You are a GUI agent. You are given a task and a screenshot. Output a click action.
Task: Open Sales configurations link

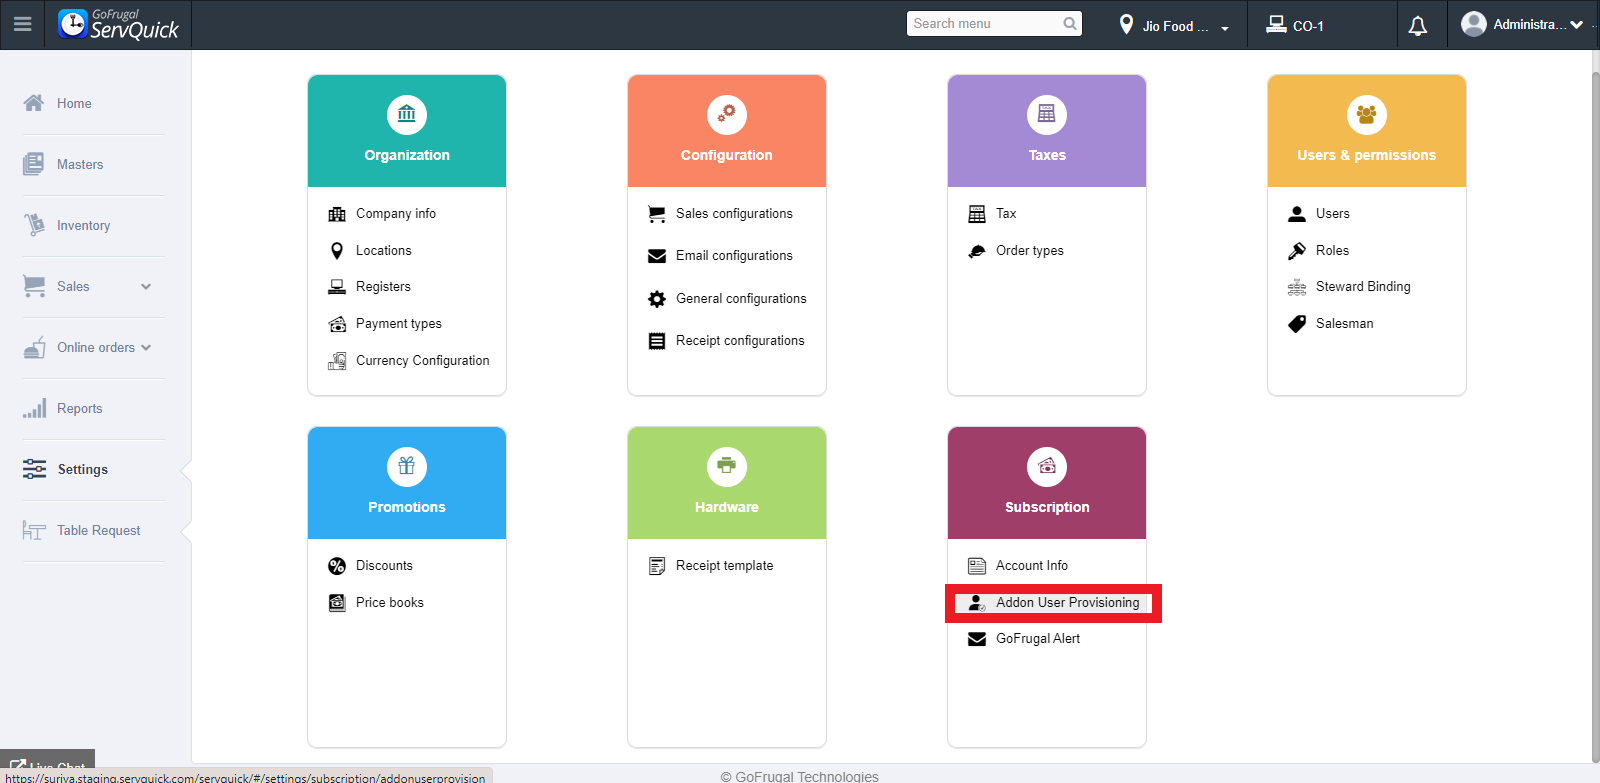pyautogui.click(x=734, y=214)
